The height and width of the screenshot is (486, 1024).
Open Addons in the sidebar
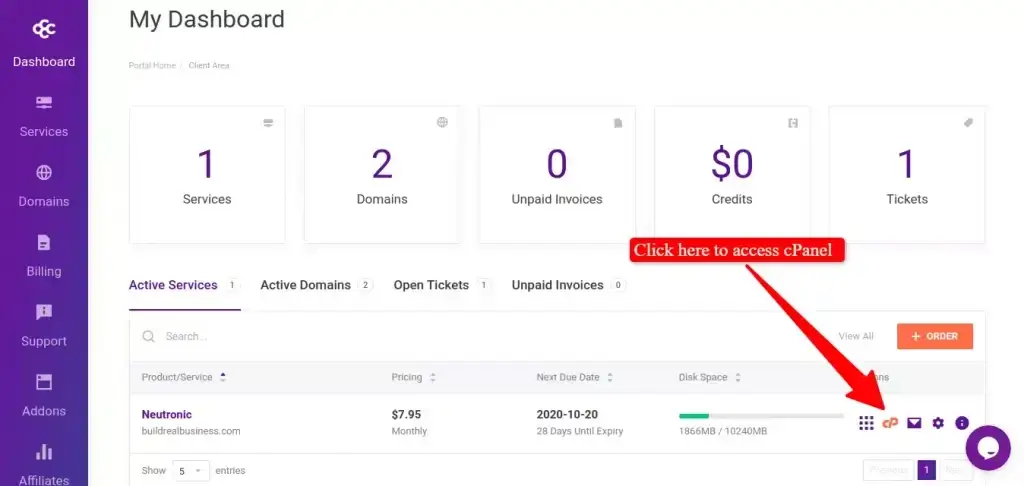pos(44,397)
